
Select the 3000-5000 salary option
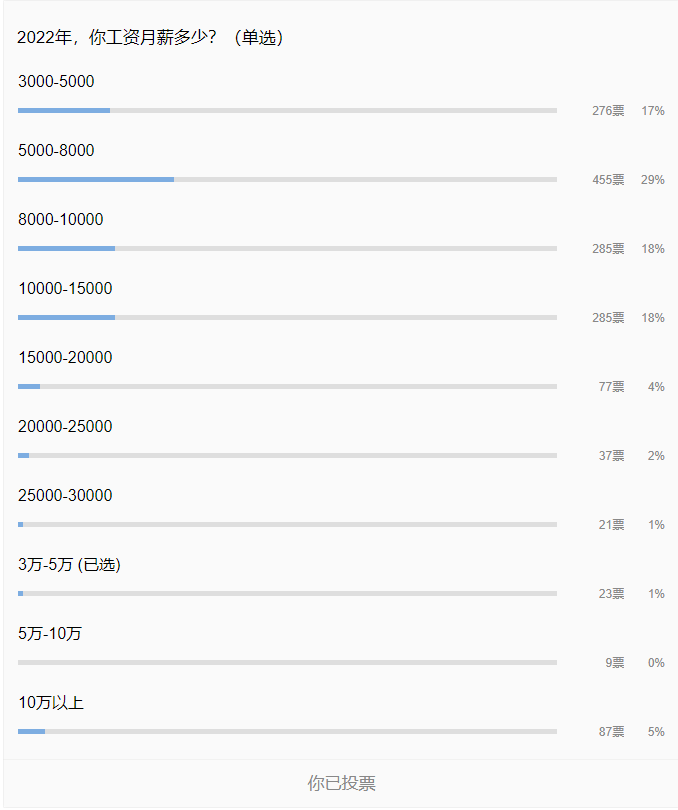[x=56, y=82]
